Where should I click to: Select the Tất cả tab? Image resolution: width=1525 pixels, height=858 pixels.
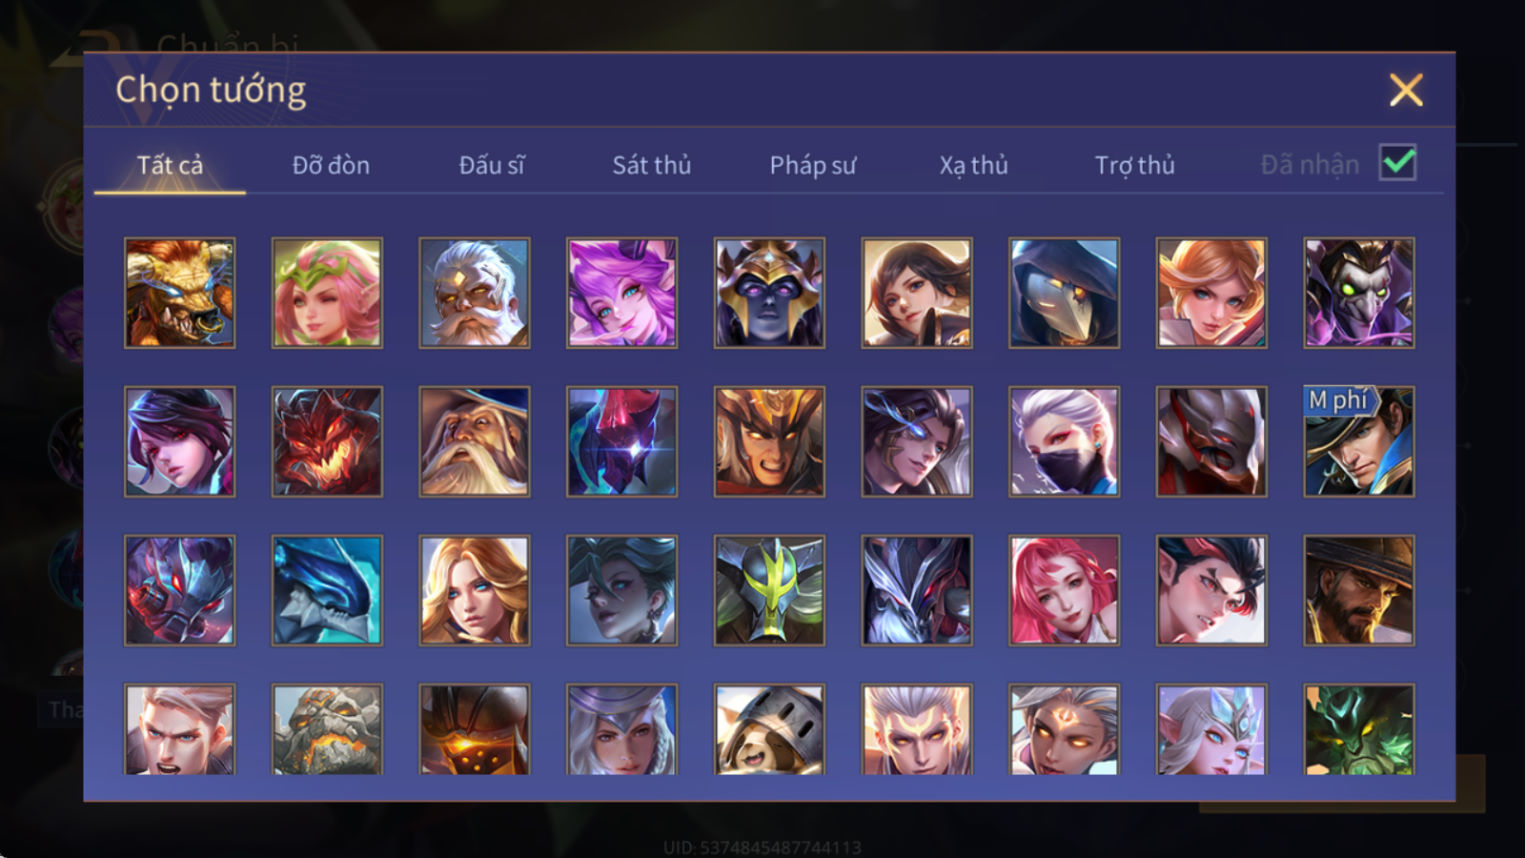tap(170, 165)
